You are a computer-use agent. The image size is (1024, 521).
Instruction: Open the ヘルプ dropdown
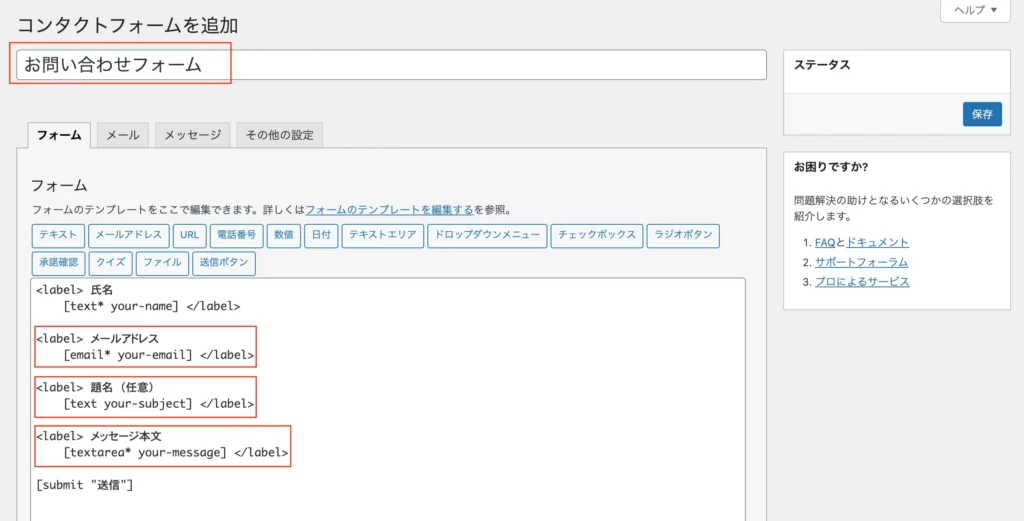pyautogui.click(x=976, y=10)
